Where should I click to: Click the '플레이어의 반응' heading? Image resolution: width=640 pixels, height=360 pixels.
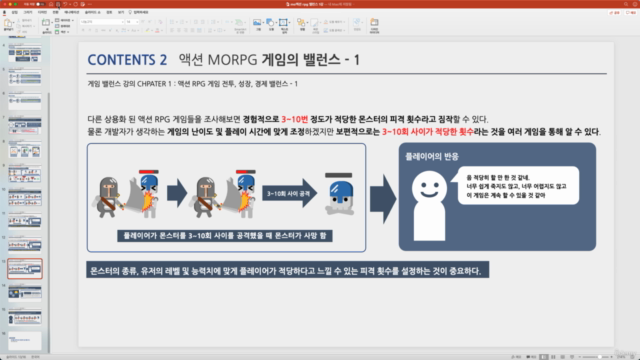(x=432, y=156)
